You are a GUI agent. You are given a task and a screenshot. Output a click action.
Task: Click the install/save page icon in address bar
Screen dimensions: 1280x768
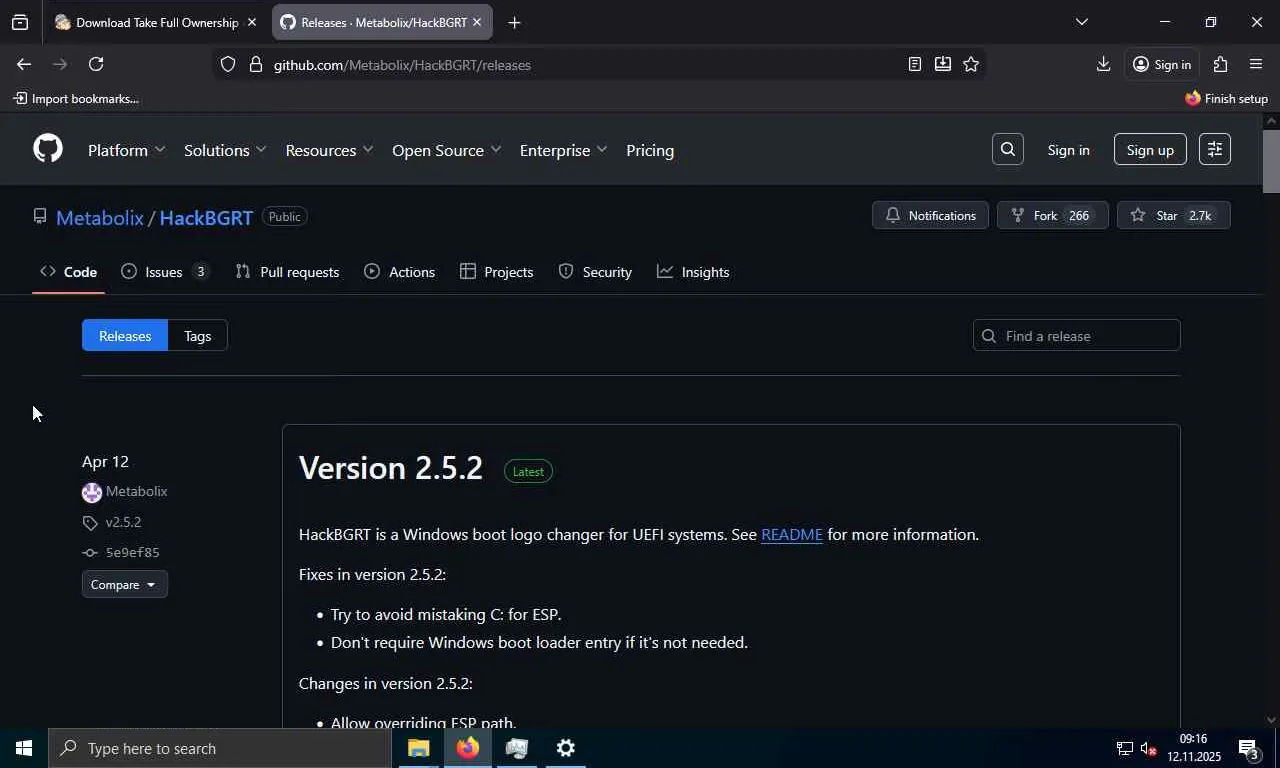click(942, 64)
